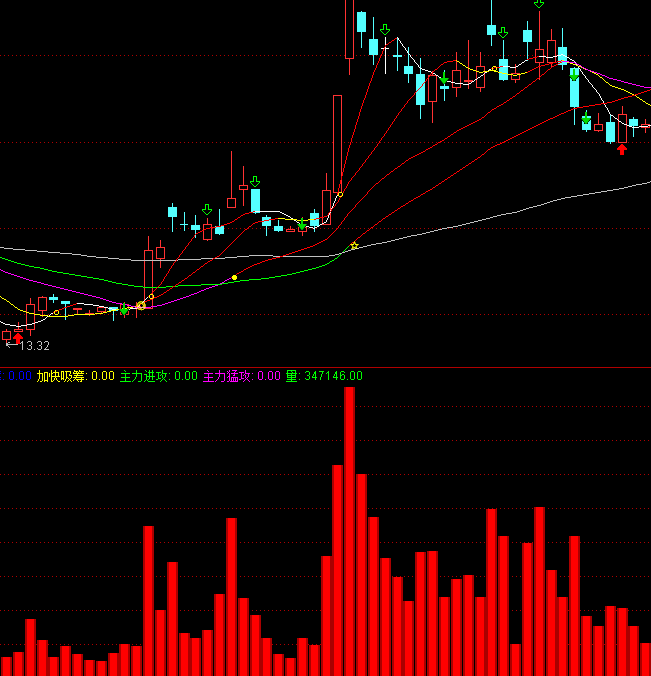This screenshot has width=651, height=676.
Task: Click the 13.32 lowest price label
Action: point(34,346)
